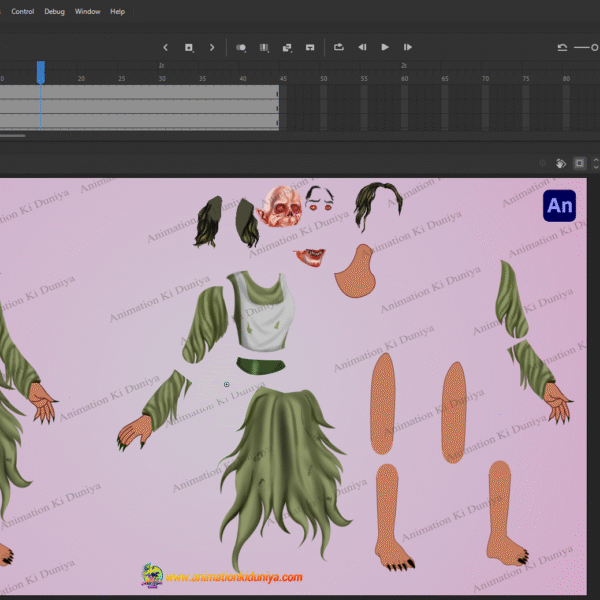Step forward one frame
The width and height of the screenshot is (600, 600).
click(408, 47)
